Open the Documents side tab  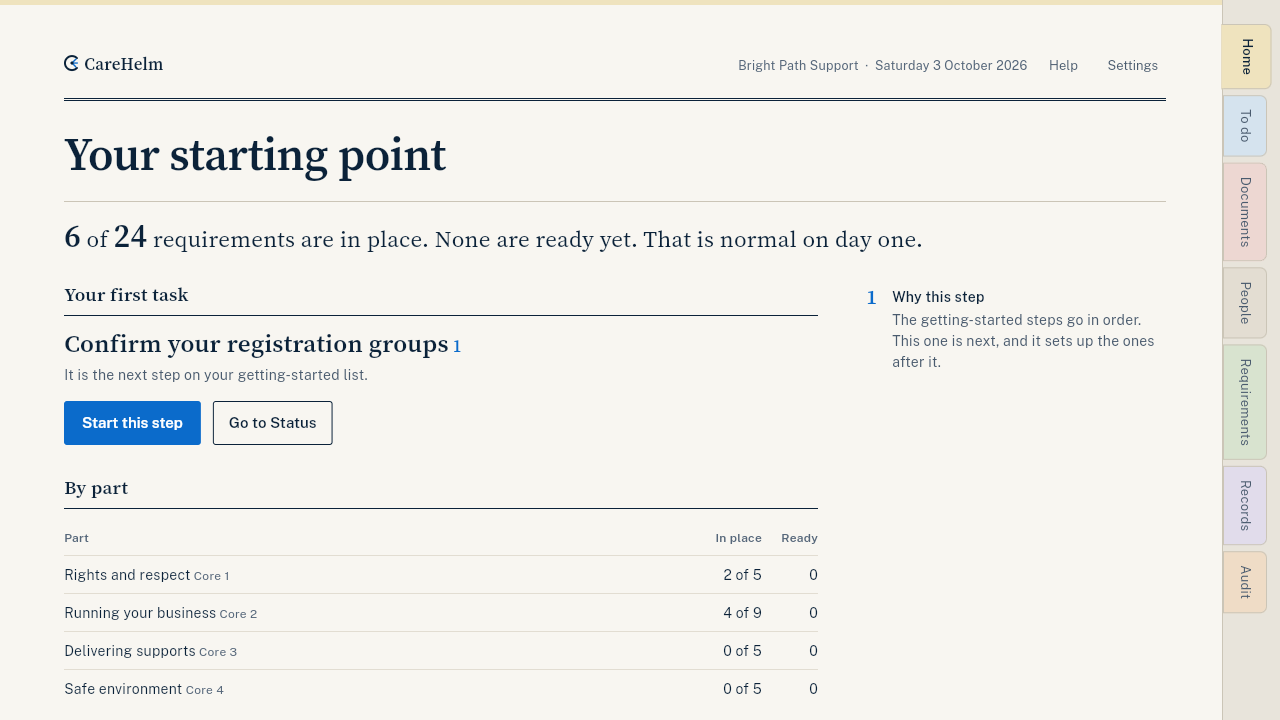[x=1245, y=212]
